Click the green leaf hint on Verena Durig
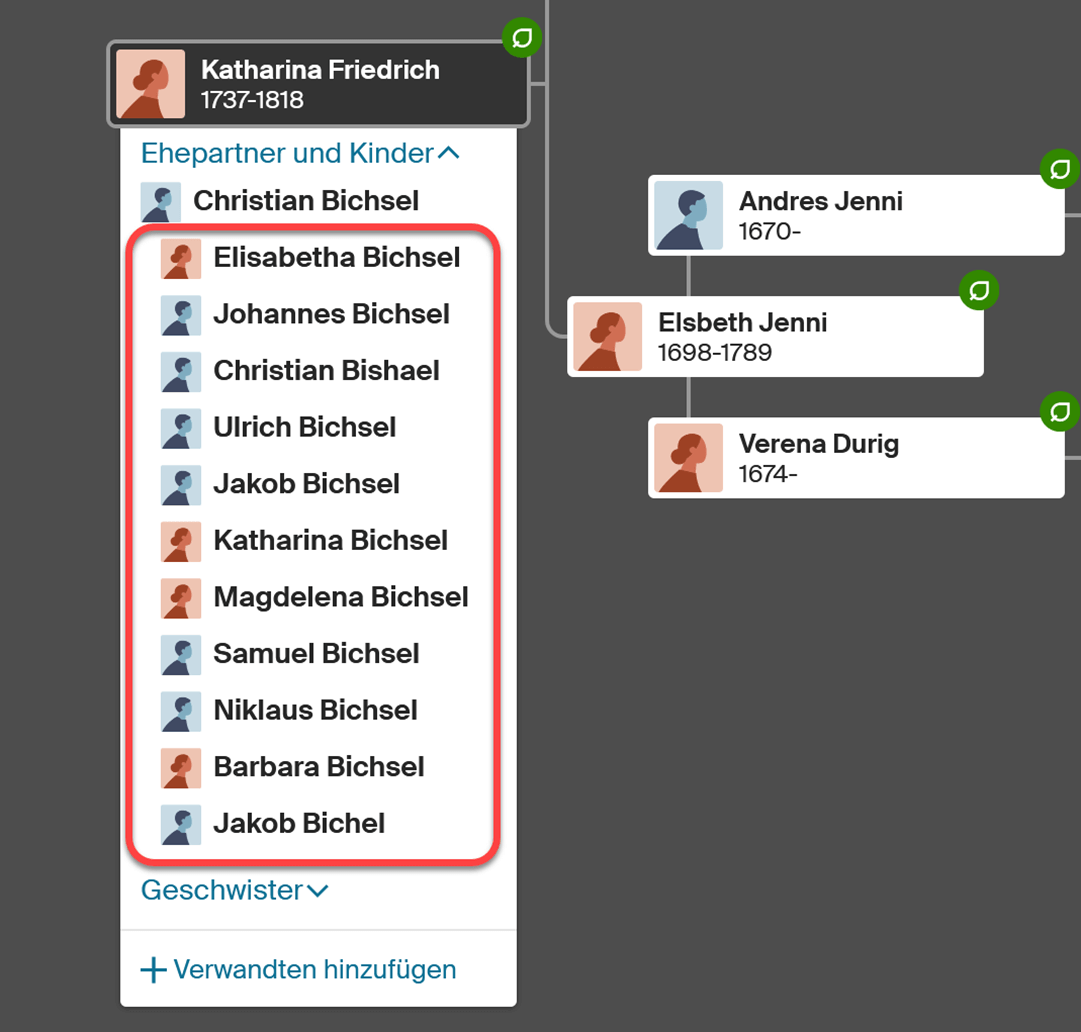The height and width of the screenshot is (1032, 1081). 1060,411
